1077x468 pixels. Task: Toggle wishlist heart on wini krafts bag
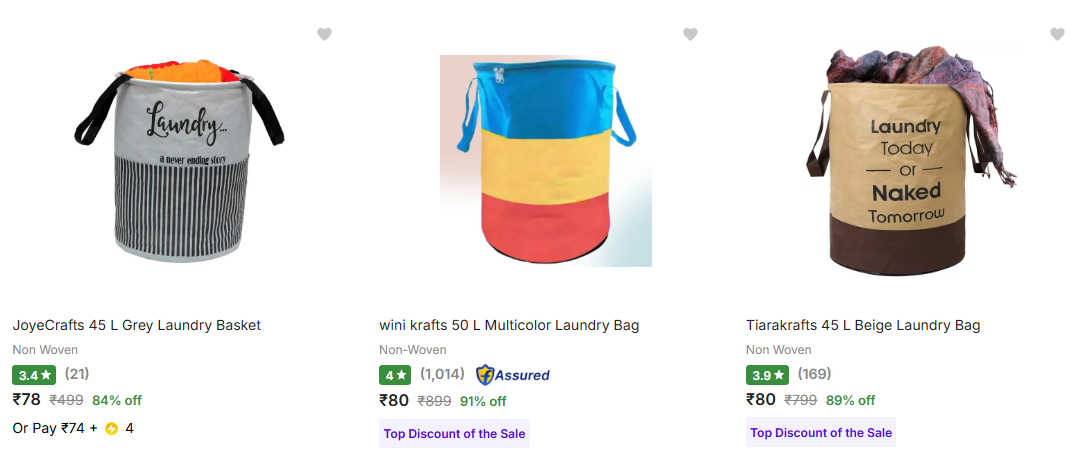[690, 35]
